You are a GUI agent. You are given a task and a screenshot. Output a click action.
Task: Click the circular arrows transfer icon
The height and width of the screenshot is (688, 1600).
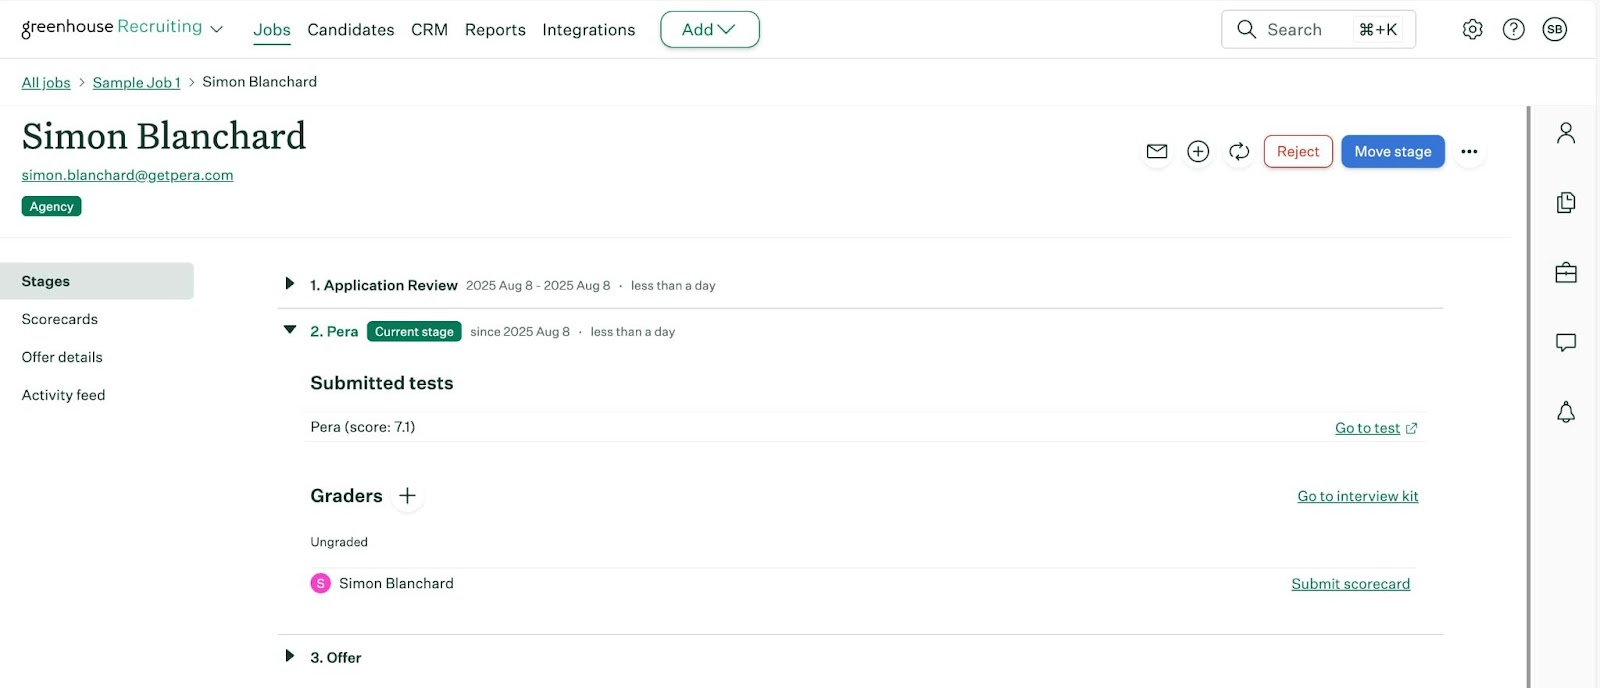(x=1239, y=151)
